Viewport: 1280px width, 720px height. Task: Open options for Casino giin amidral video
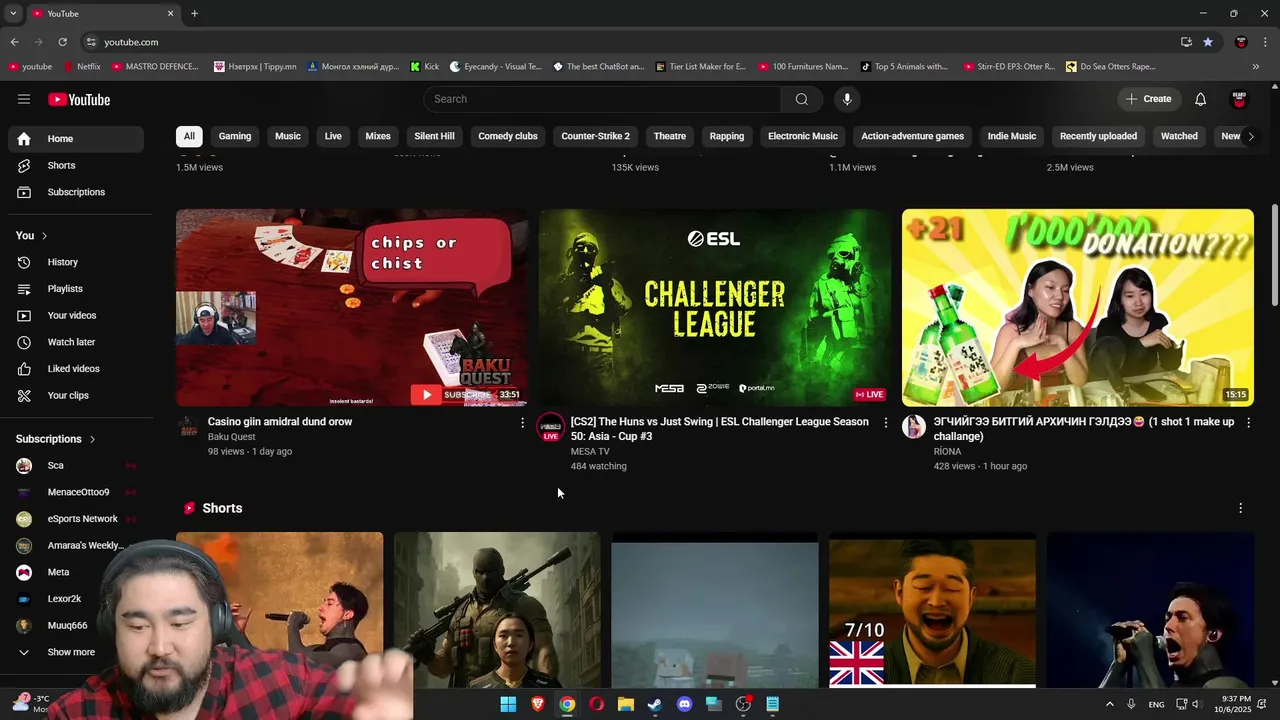point(522,423)
